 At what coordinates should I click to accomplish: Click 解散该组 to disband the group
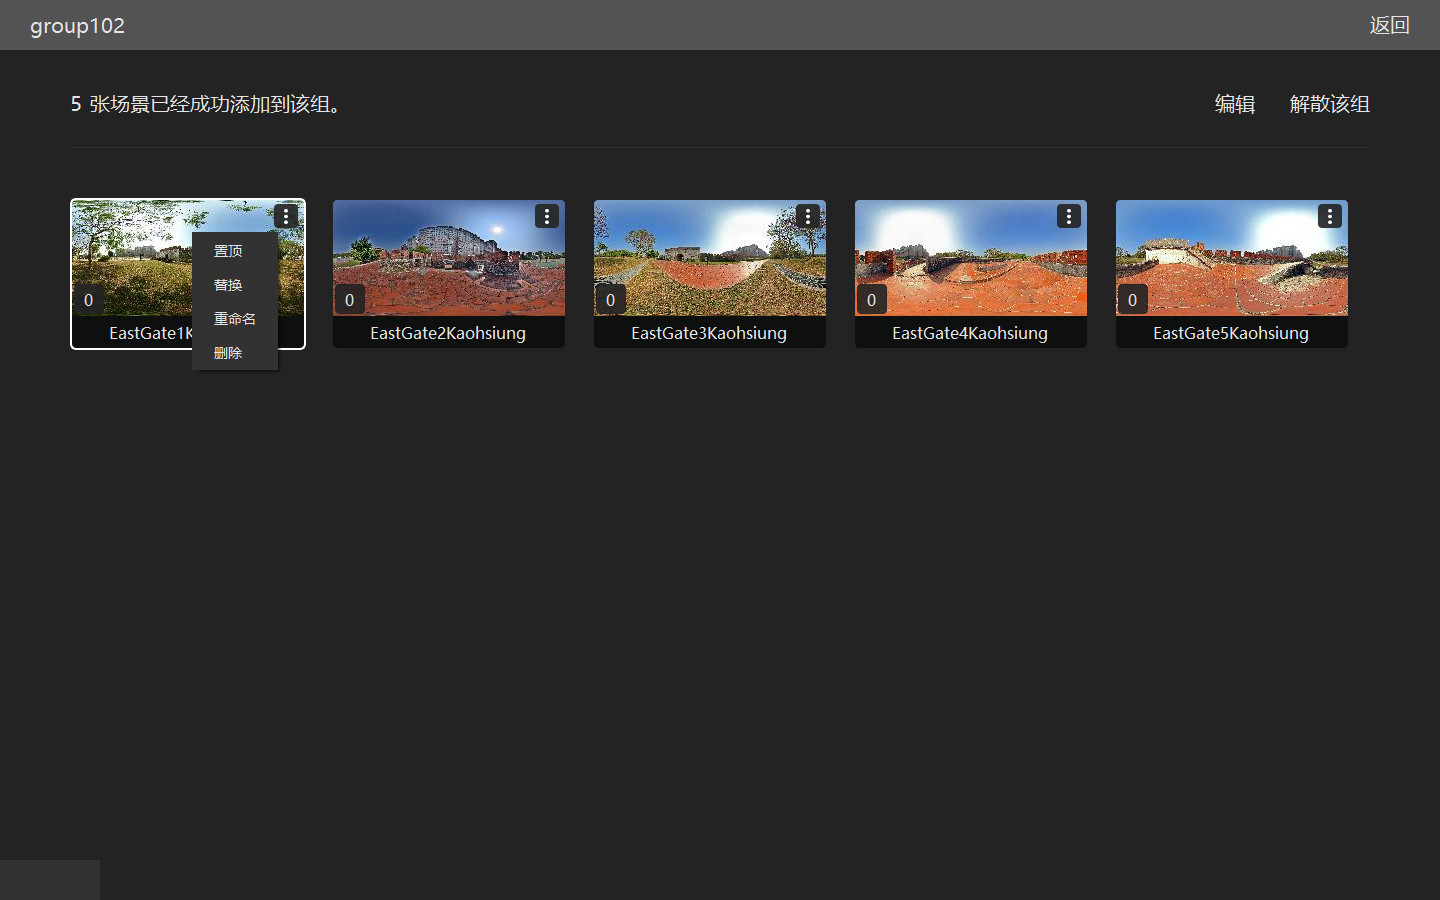click(1329, 104)
